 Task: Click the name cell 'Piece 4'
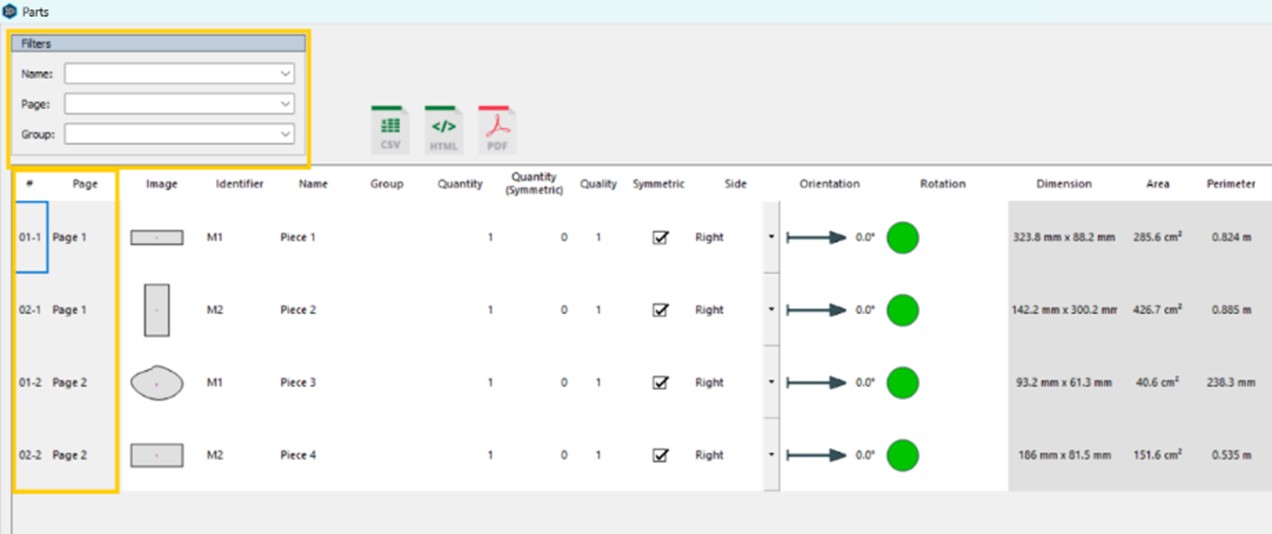(x=298, y=455)
